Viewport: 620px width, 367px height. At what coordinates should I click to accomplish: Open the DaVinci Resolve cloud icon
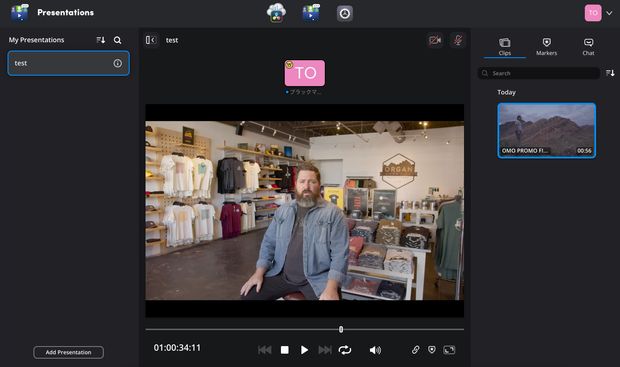tap(276, 13)
